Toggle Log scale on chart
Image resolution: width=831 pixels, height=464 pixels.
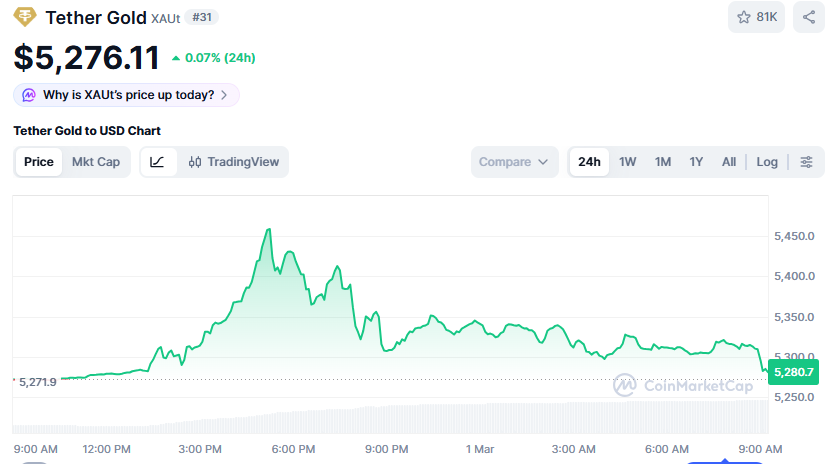click(767, 162)
